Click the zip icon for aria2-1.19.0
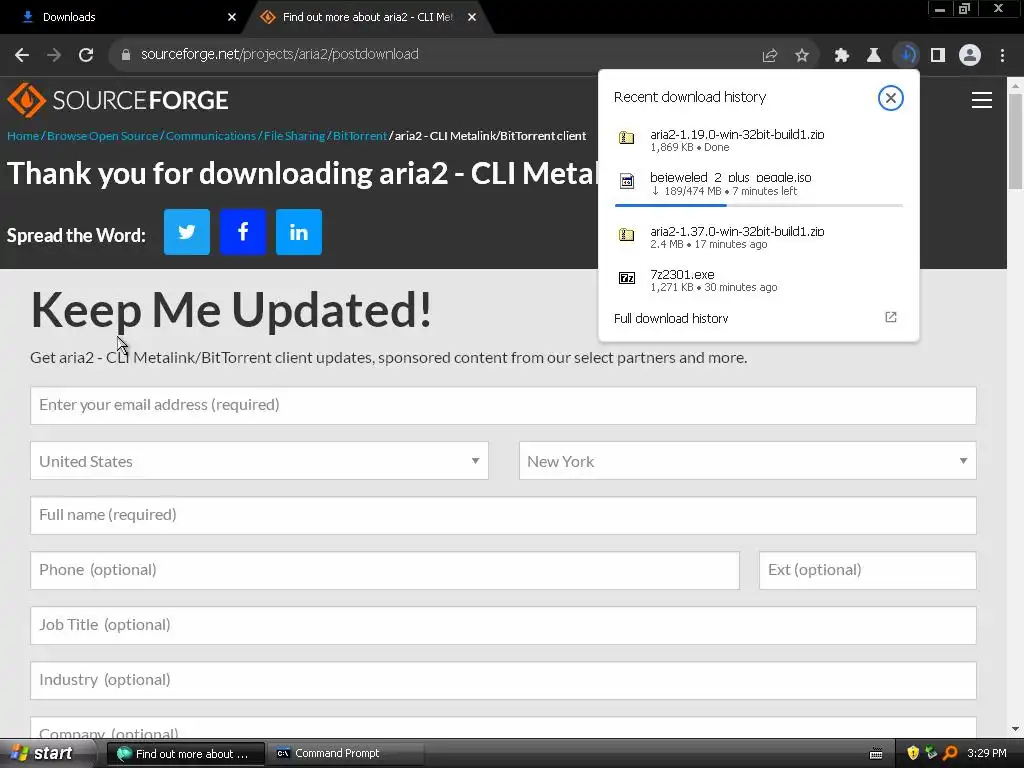Viewport: 1024px width, 768px height. point(626,138)
